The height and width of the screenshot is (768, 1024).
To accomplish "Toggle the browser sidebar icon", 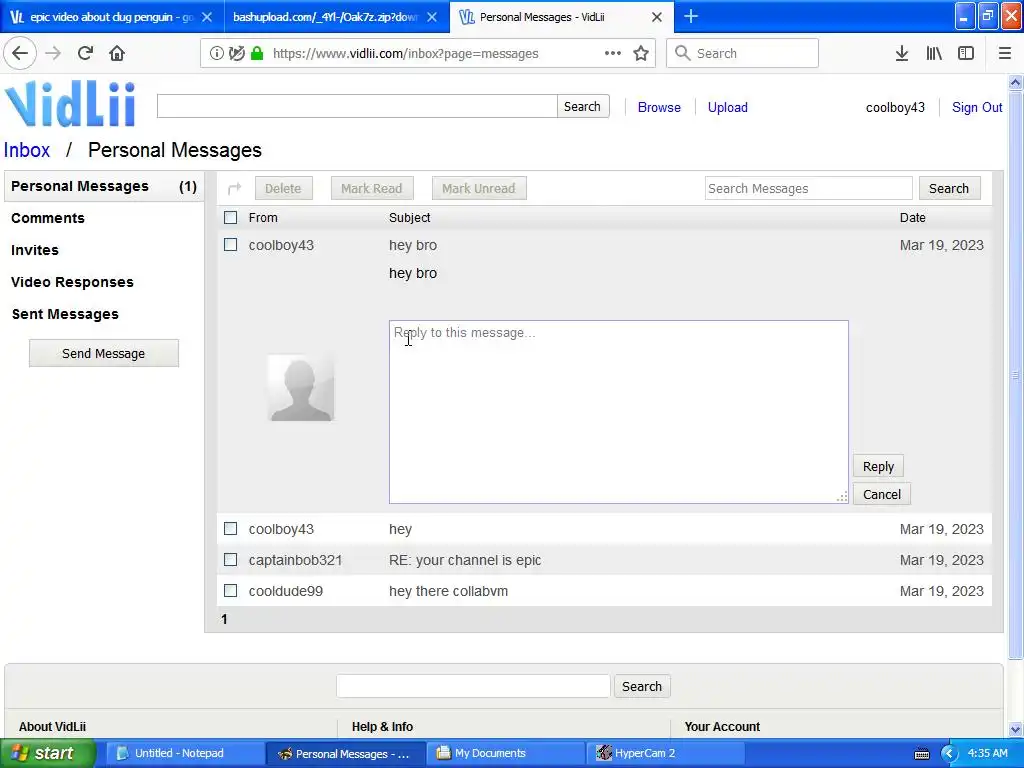I will click(966, 53).
